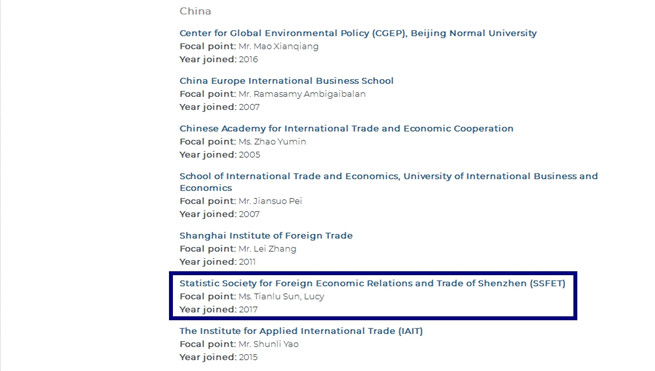Open China Europe International Business School link
The height and width of the screenshot is (371, 655).
(287, 81)
